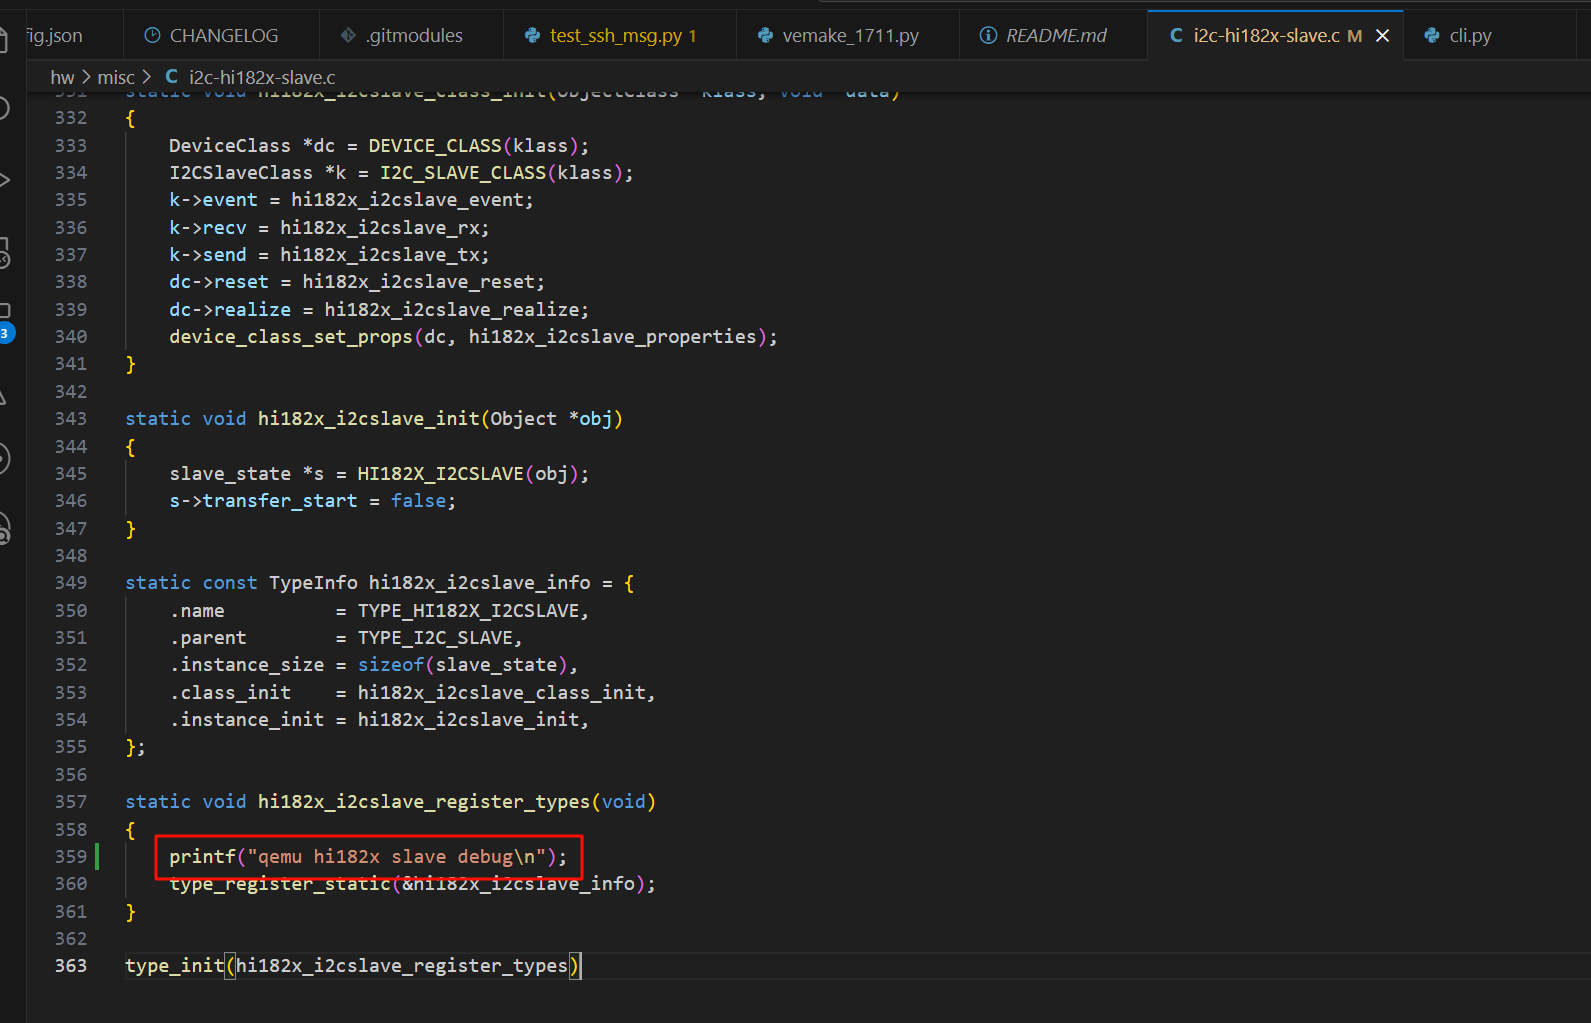Place the cursor in the printf debug statement
This screenshot has width=1591, height=1023.
pyautogui.click(x=367, y=857)
